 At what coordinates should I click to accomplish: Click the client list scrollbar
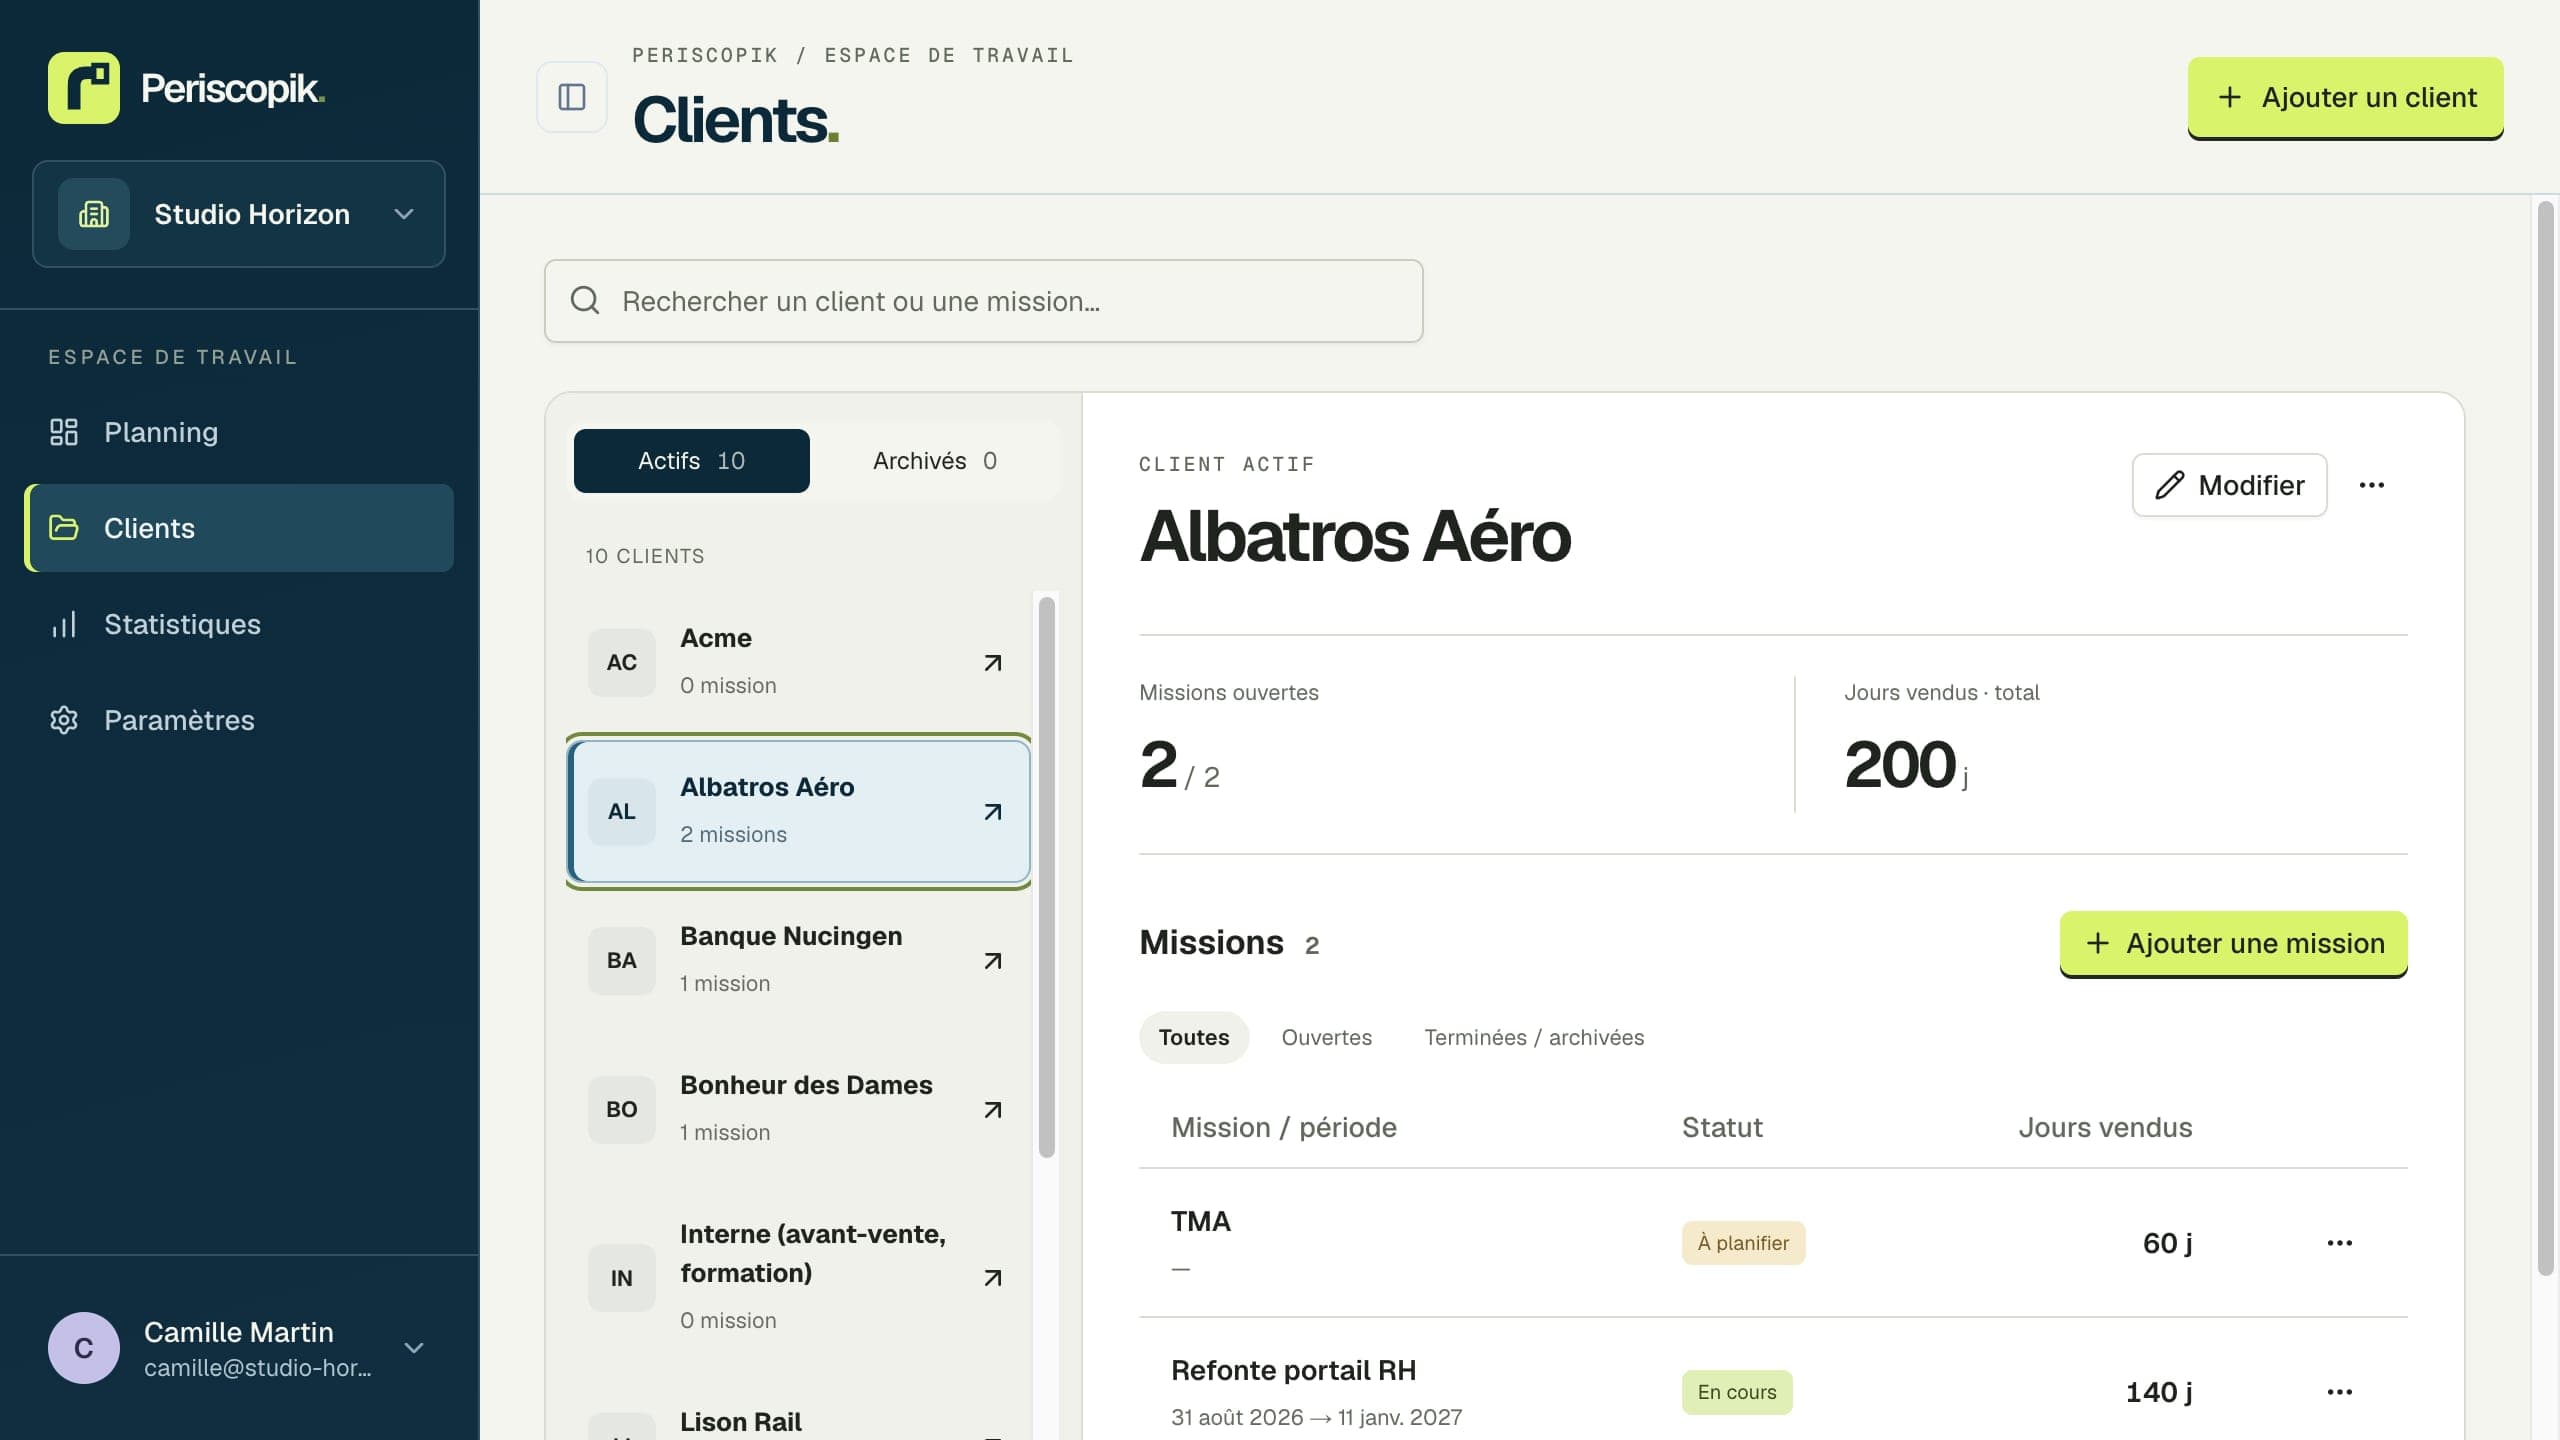coord(1047,877)
